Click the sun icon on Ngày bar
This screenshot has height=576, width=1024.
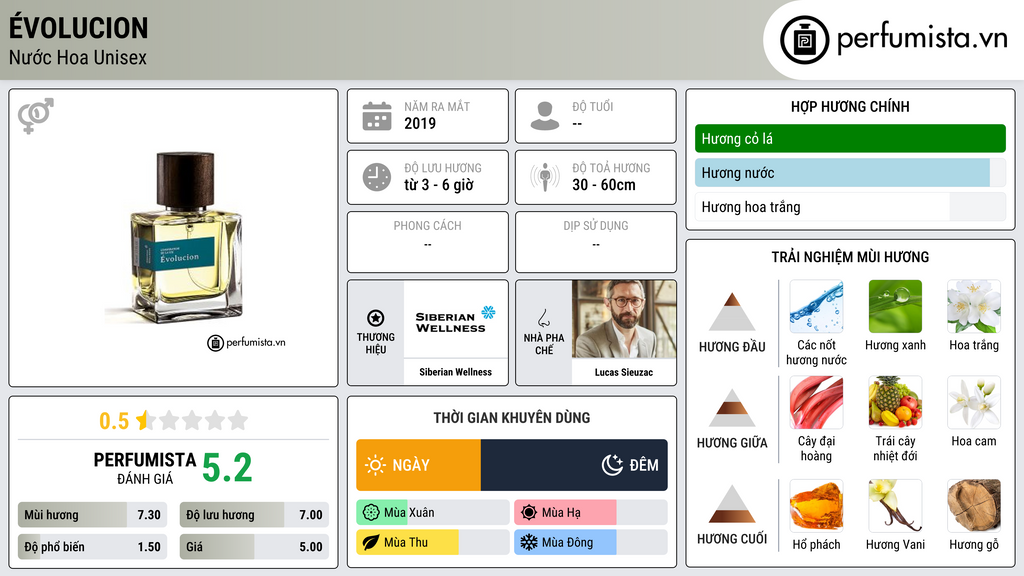[375, 465]
